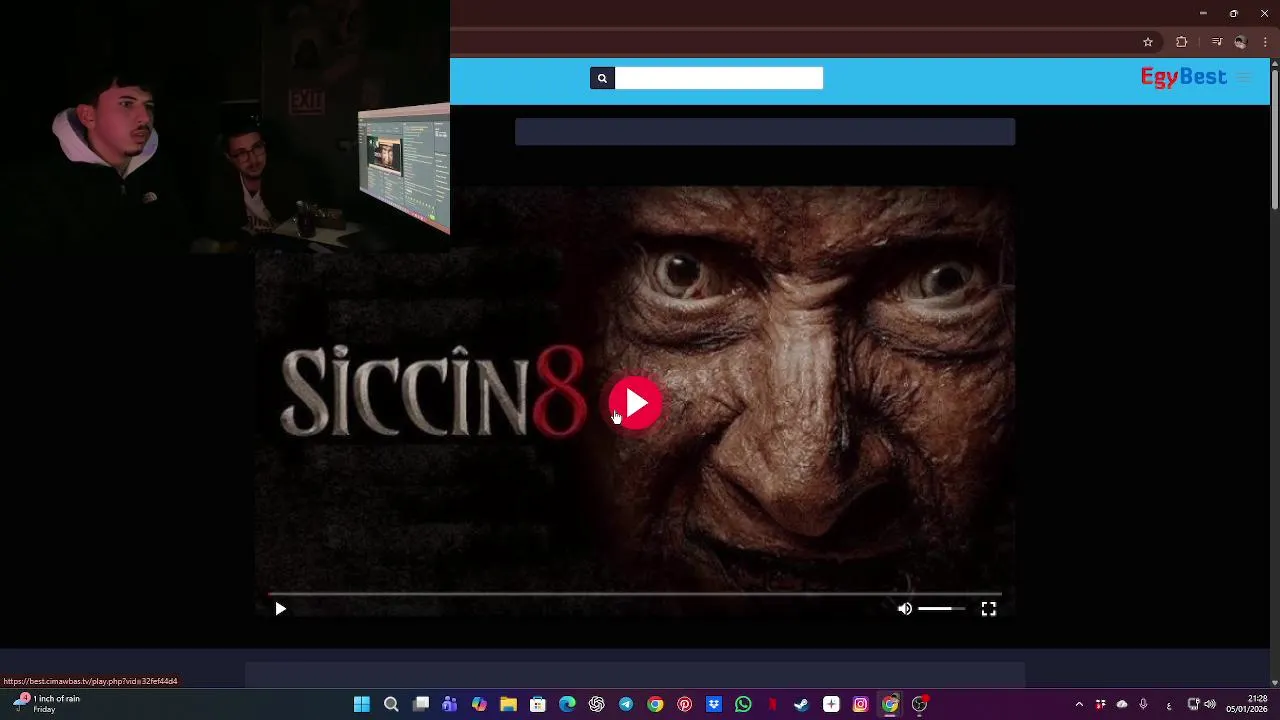Open the Chrome extensions puzzle icon
Screen dimensions: 1280x720
pos(1182,42)
